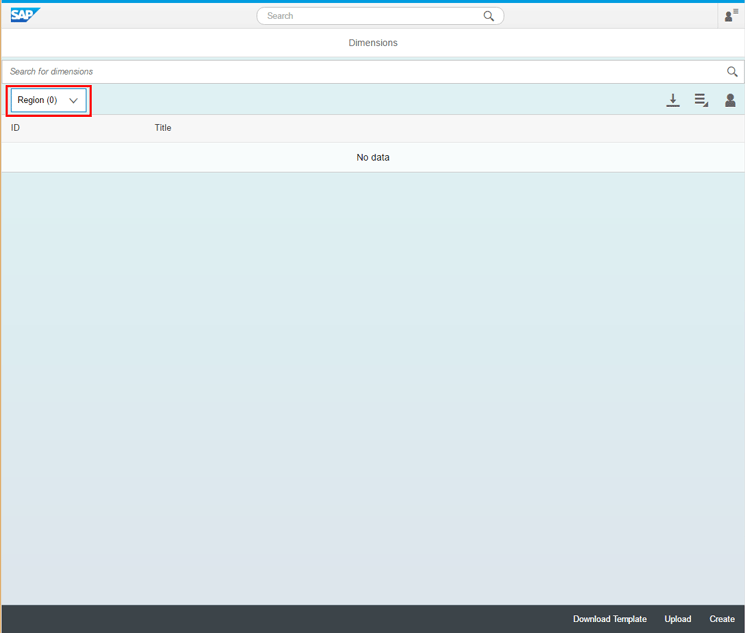Click the download icon in the table toolbar

673,100
